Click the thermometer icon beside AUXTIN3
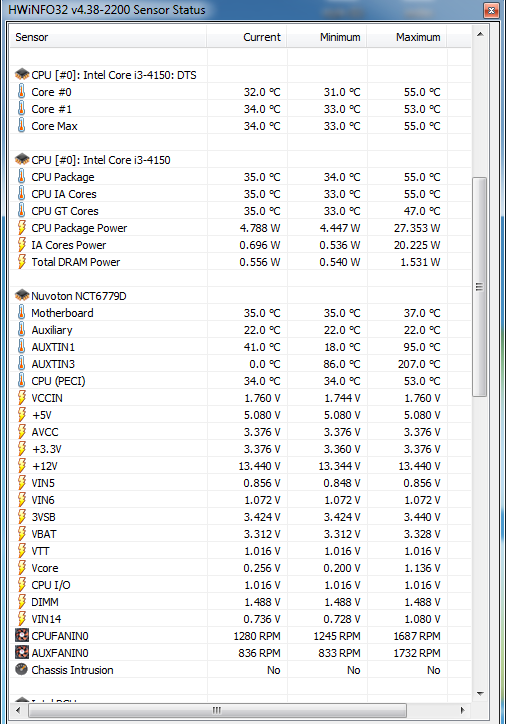Image resolution: width=506 pixels, height=724 pixels. 21,364
